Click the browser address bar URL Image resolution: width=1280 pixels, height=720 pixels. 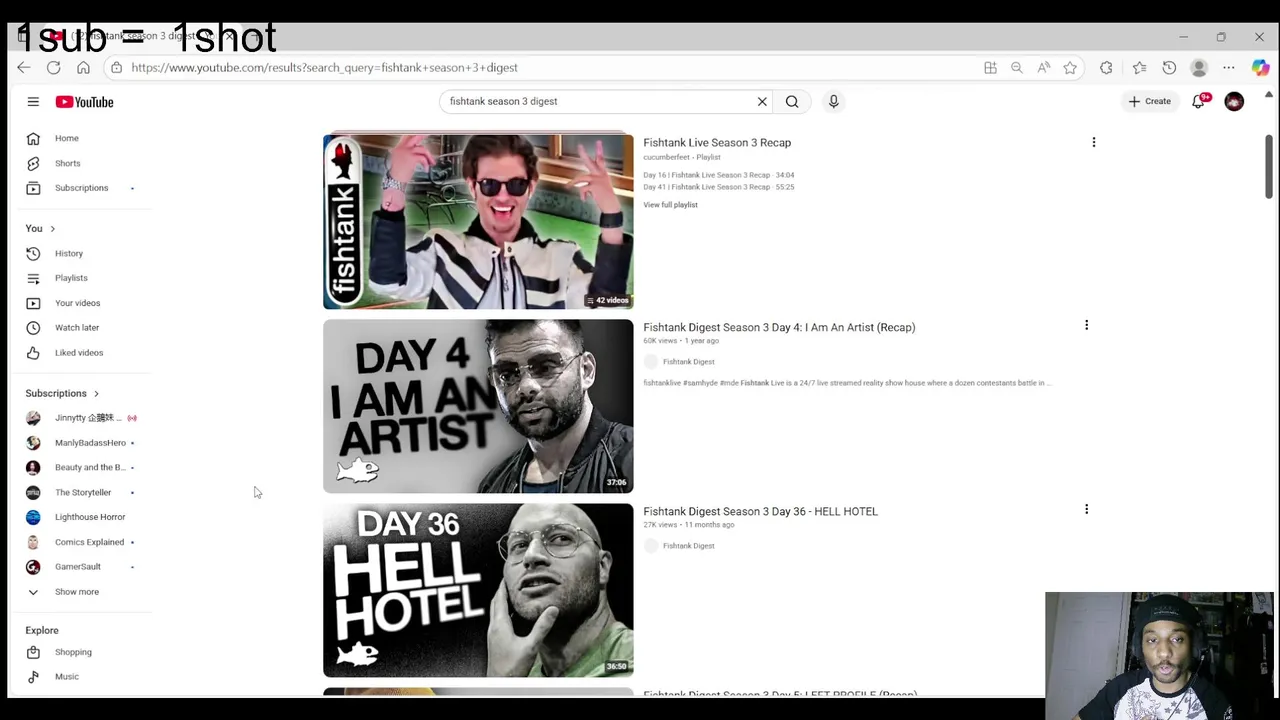coord(324,67)
